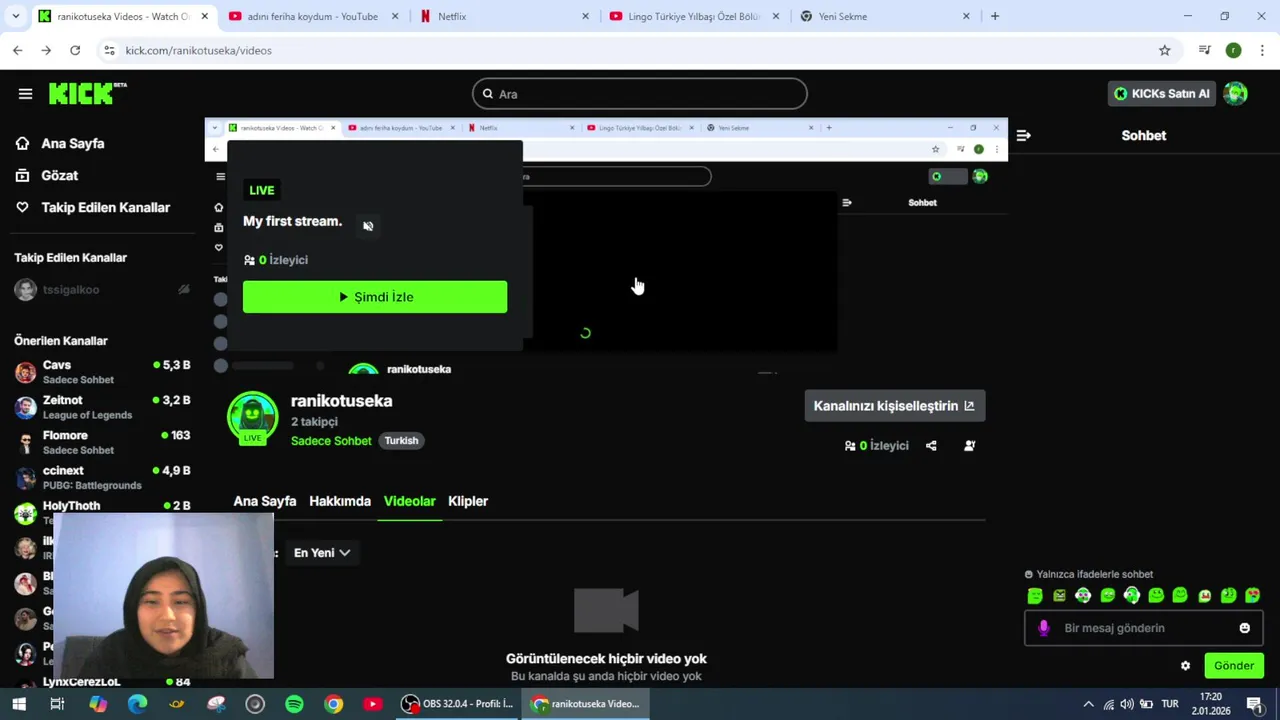Select the Videolar tab

pyautogui.click(x=410, y=501)
